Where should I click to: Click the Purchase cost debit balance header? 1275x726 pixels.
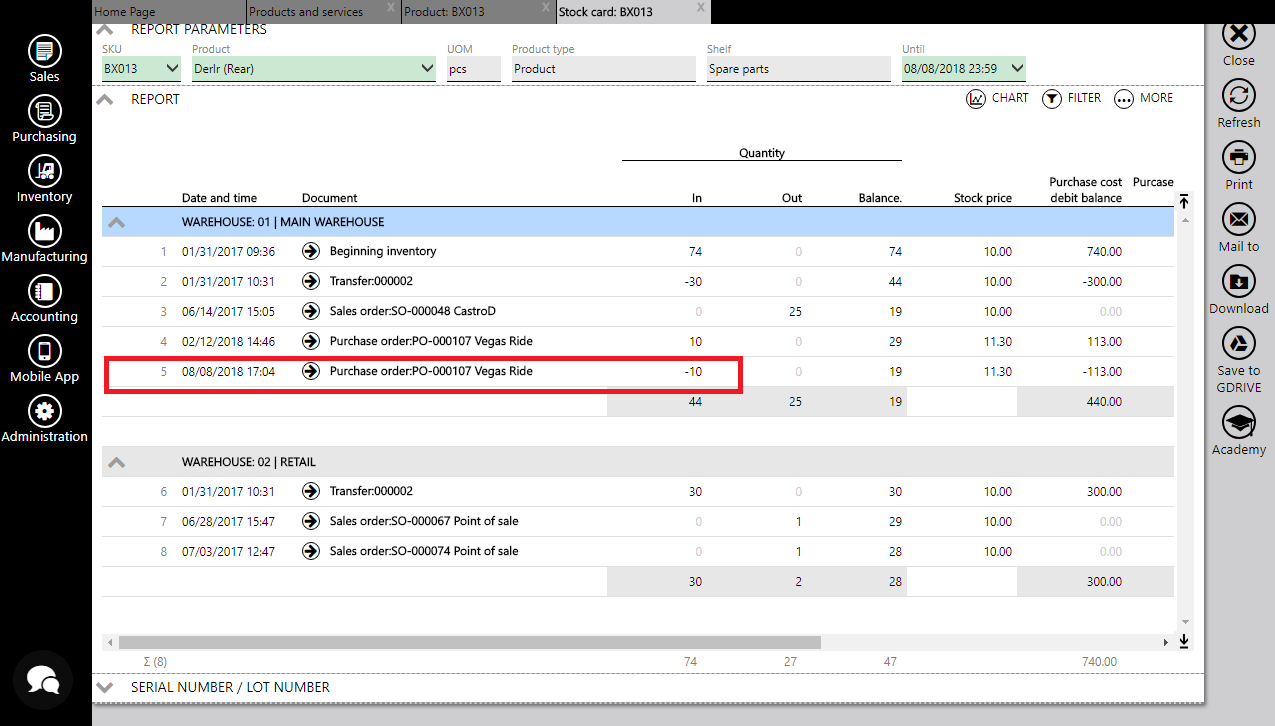pyautogui.click(x=1085, y=190)
